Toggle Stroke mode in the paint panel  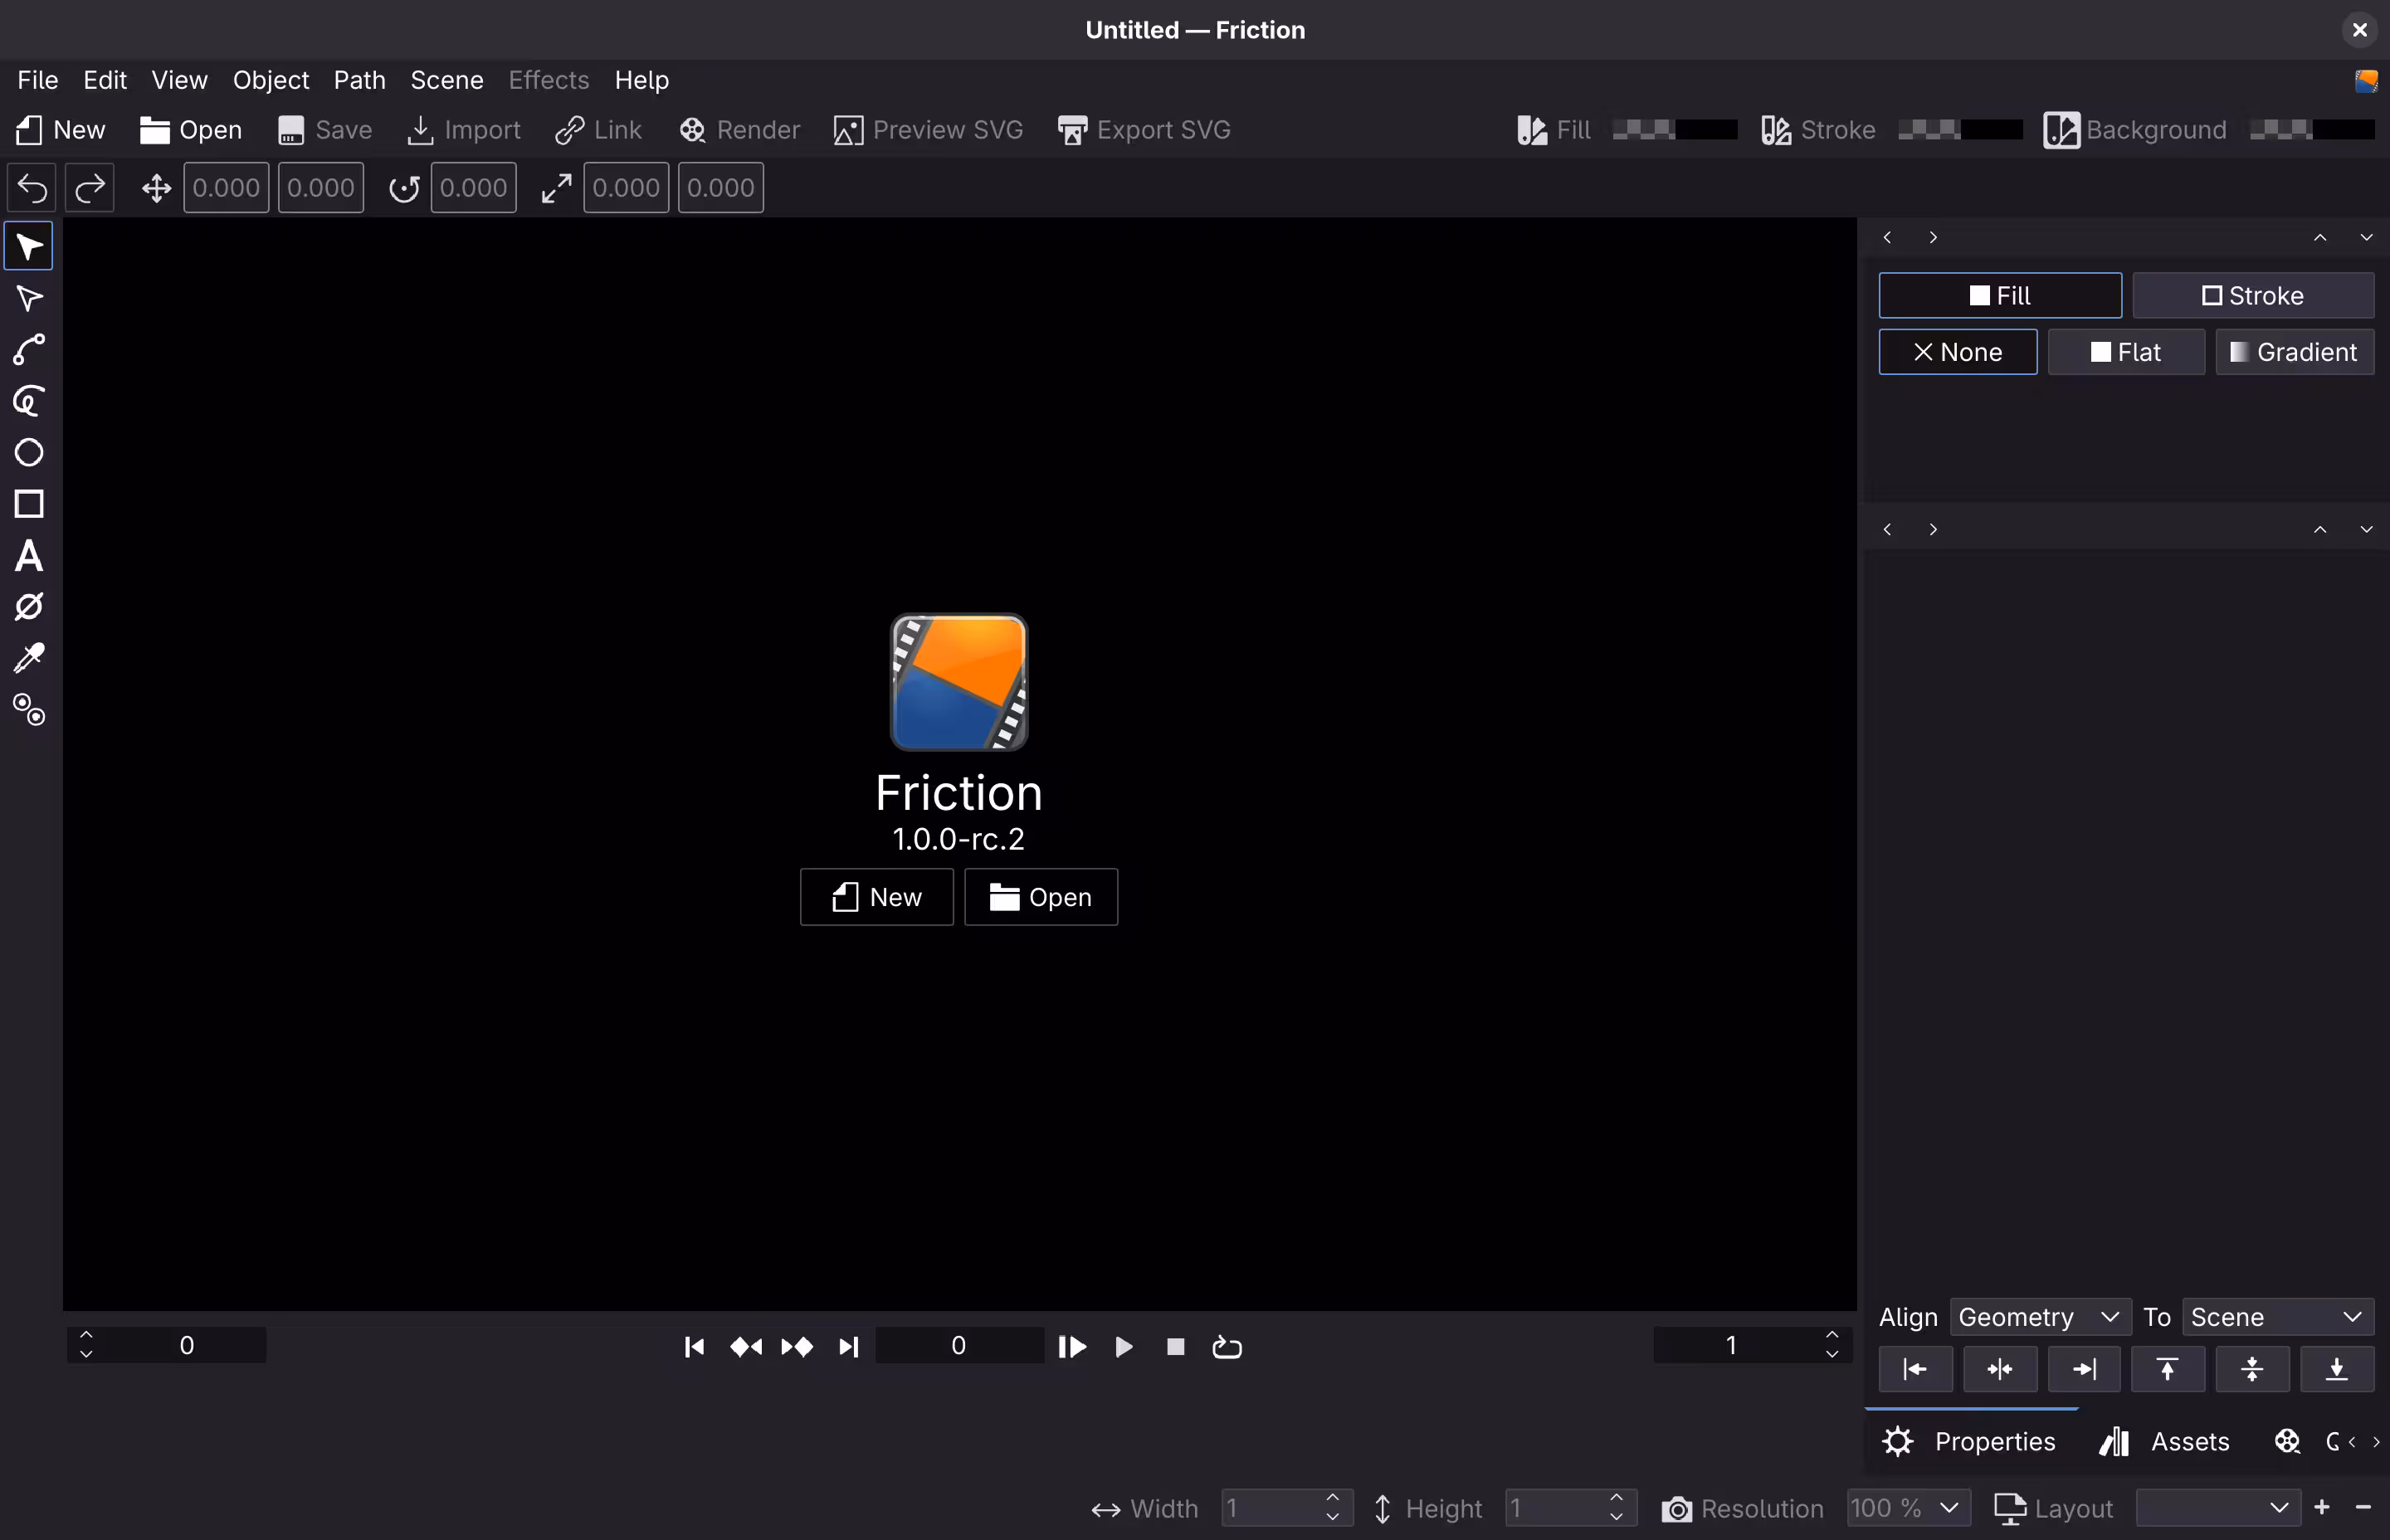tap(2253, 295)
